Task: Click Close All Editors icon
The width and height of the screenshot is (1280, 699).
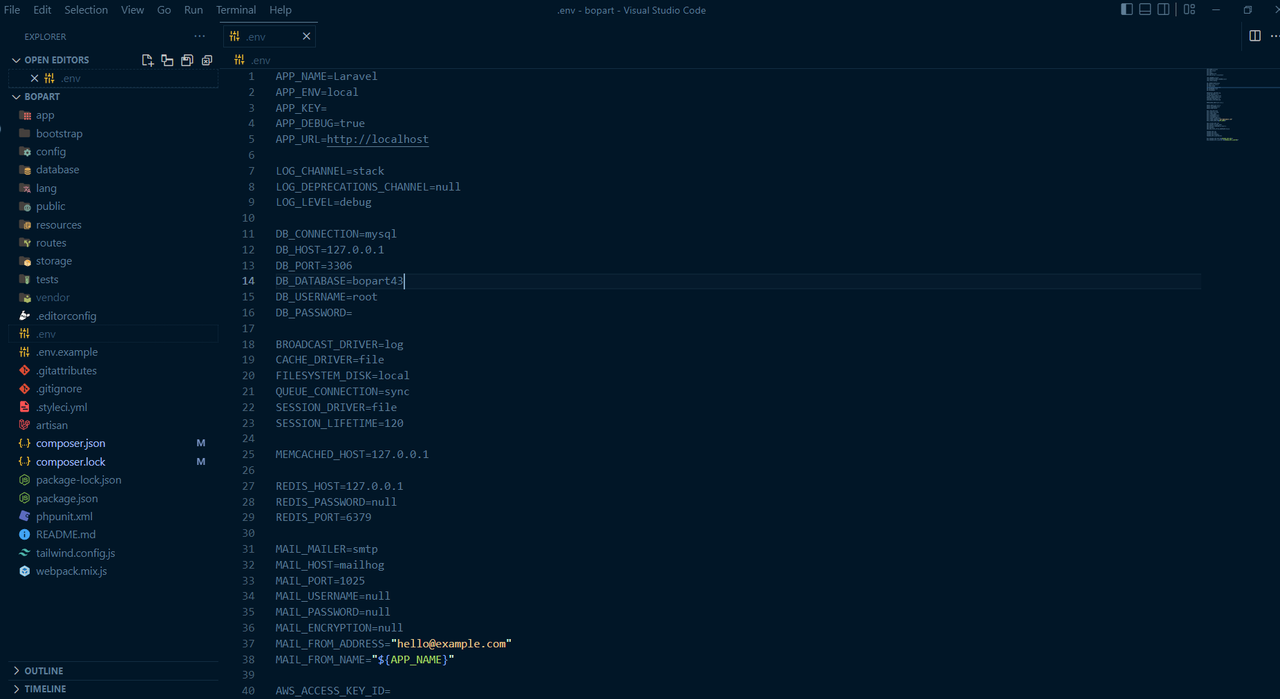Action: [x=207, y=60]
